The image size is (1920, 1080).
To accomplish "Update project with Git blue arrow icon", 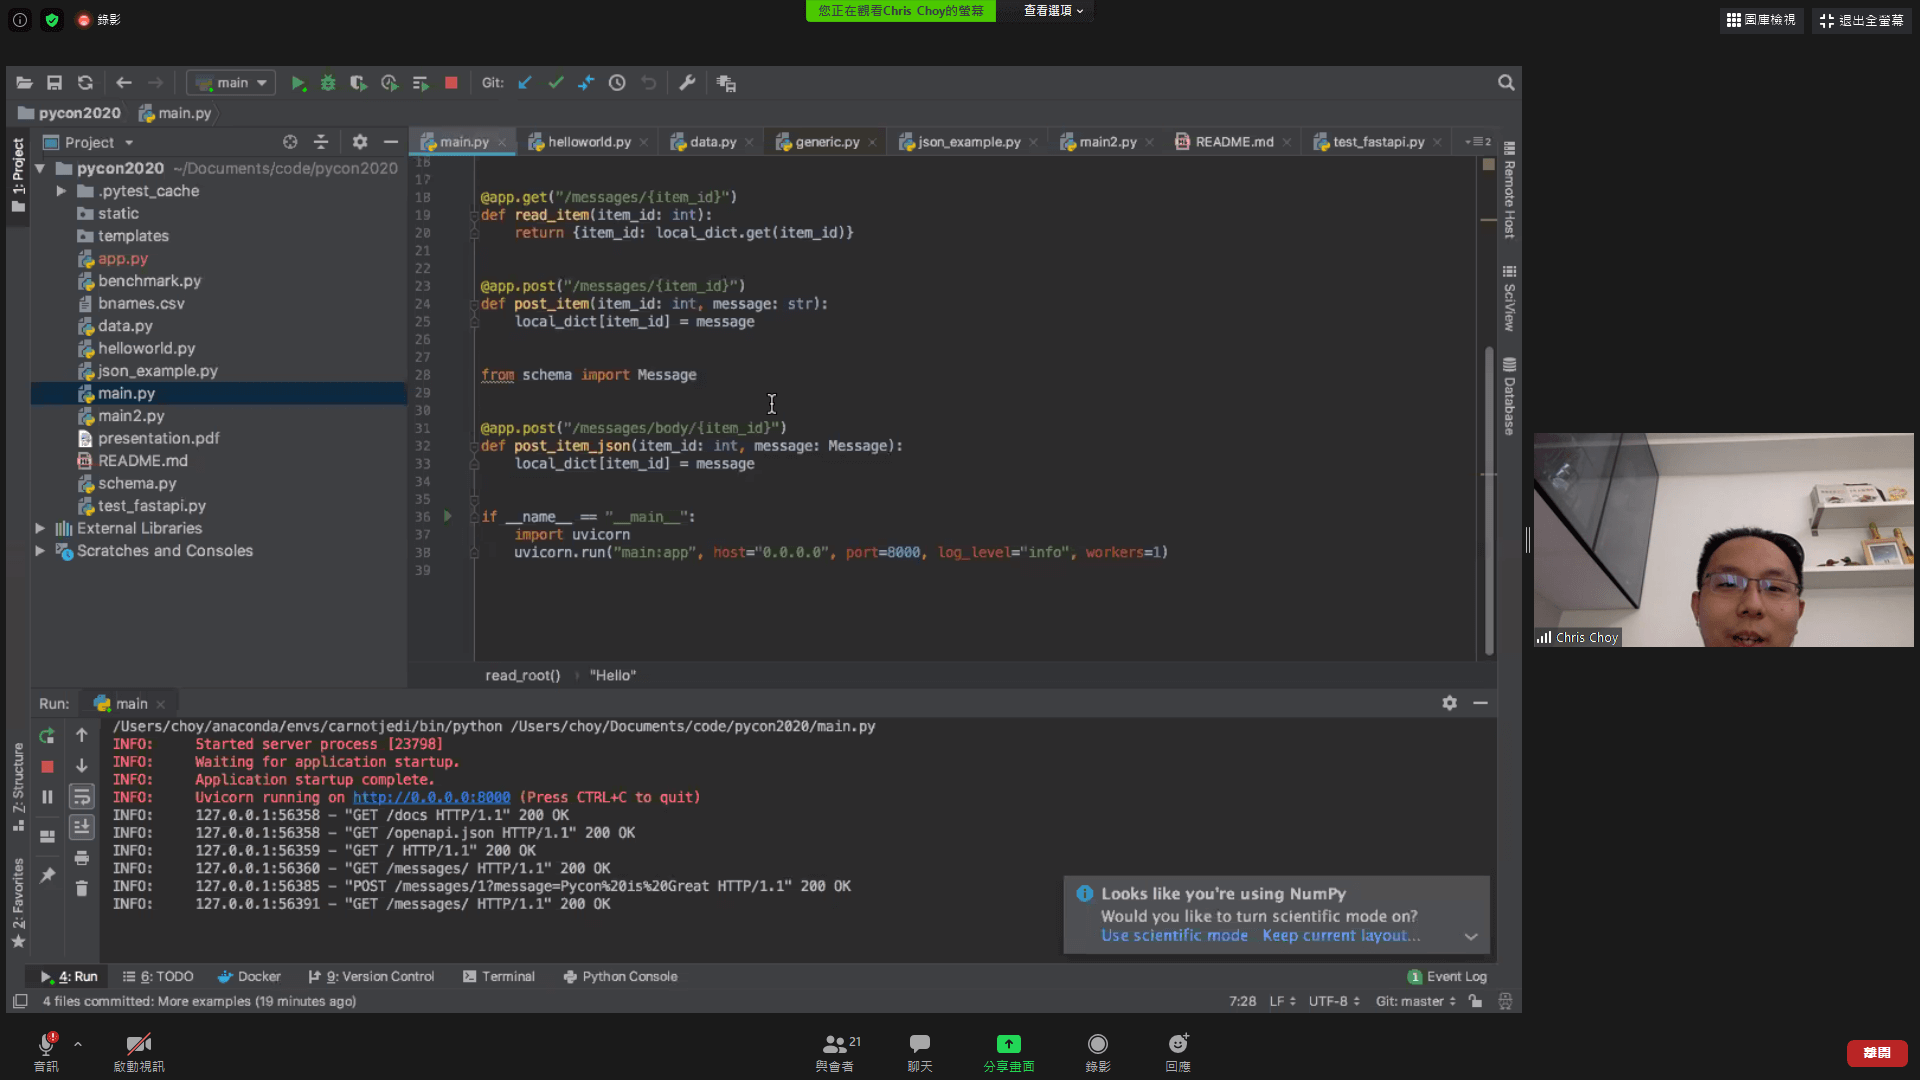I will [525, 83].
